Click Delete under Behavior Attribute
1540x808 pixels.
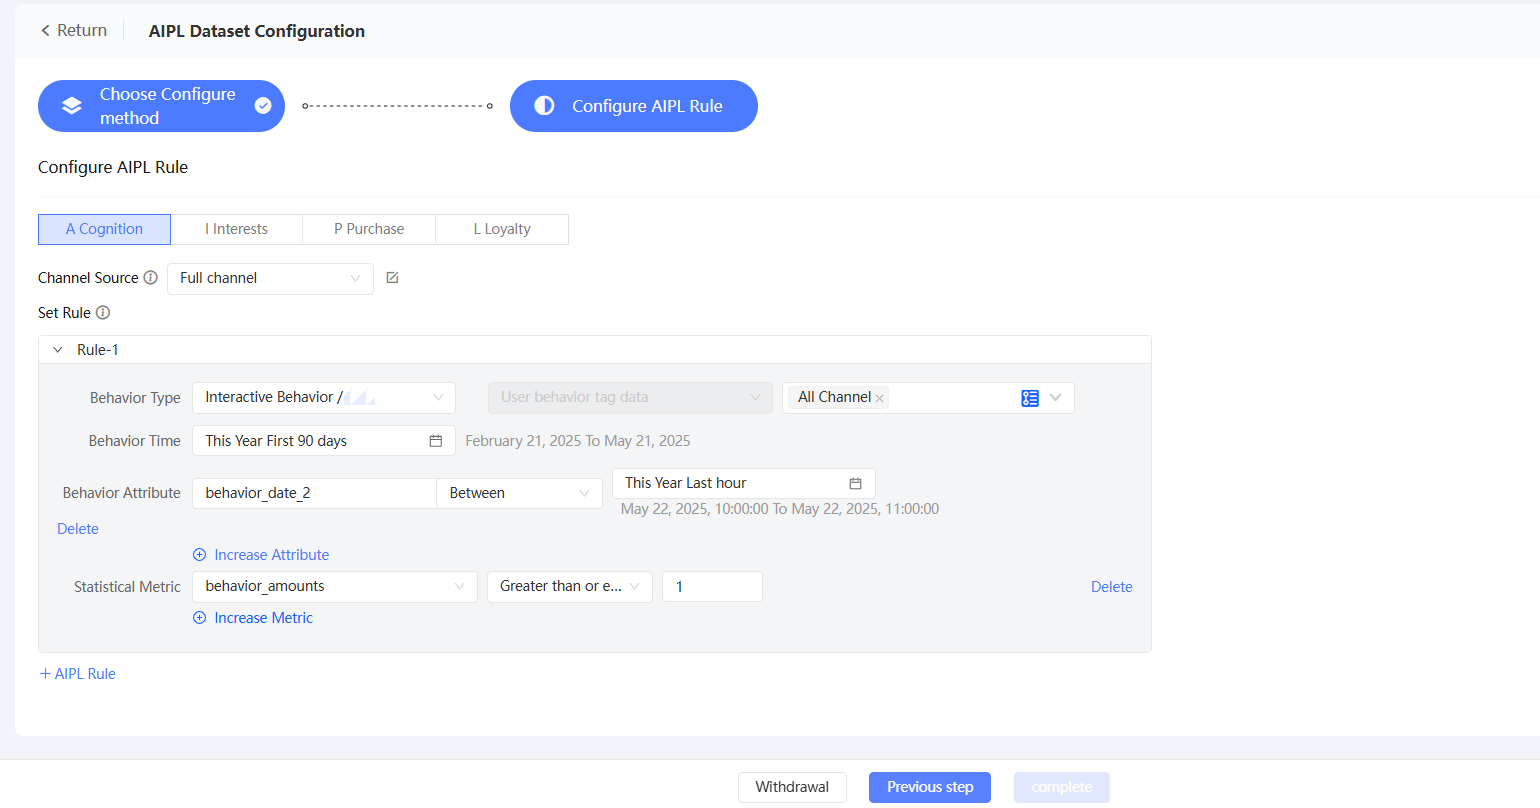78,529
